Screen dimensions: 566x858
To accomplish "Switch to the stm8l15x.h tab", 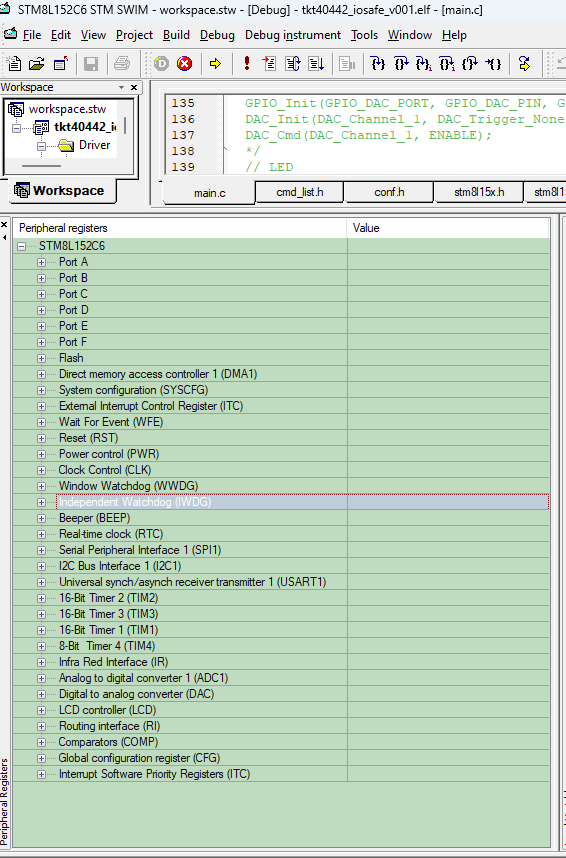I will coord(479,192).
